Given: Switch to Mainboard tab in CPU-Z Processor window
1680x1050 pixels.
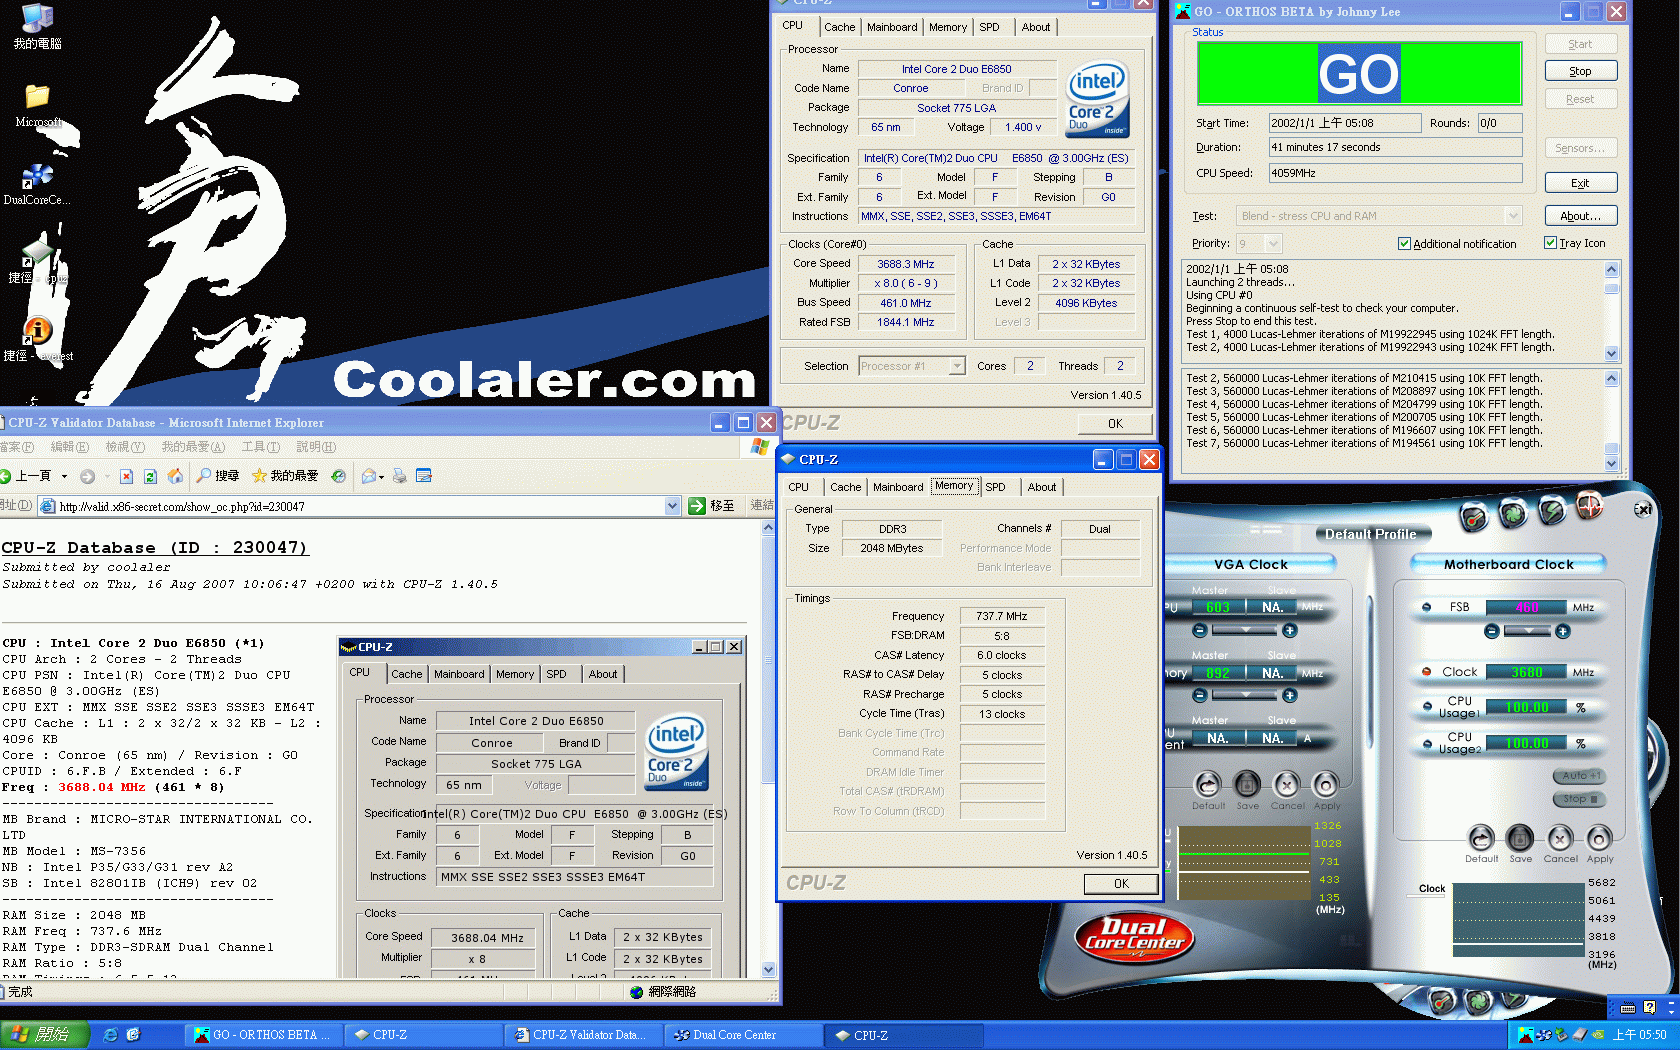Looking at the screenshot, I should point(892,27).
